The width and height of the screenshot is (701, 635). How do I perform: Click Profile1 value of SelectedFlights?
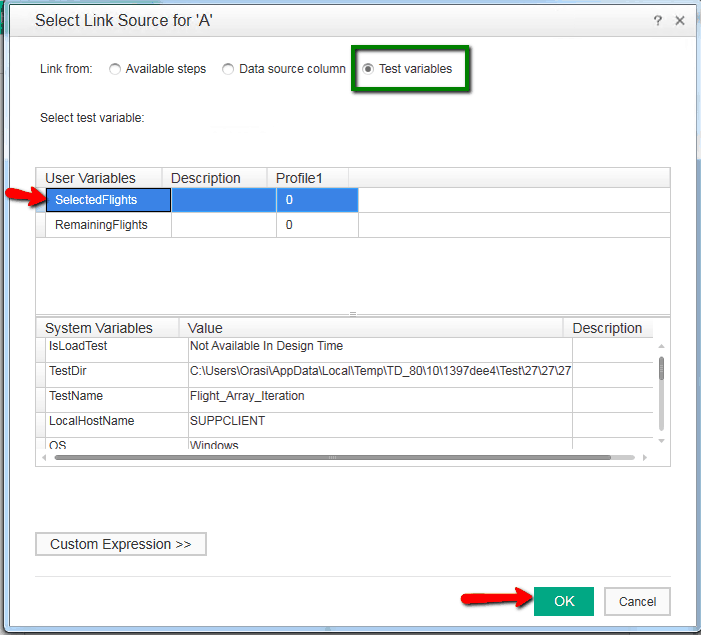[317, 200]
